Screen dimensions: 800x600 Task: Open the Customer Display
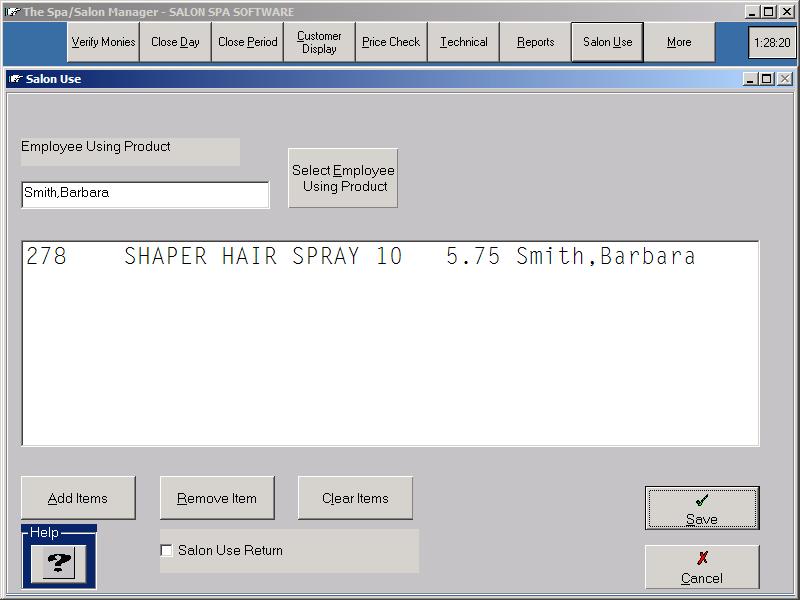[319, 43]
